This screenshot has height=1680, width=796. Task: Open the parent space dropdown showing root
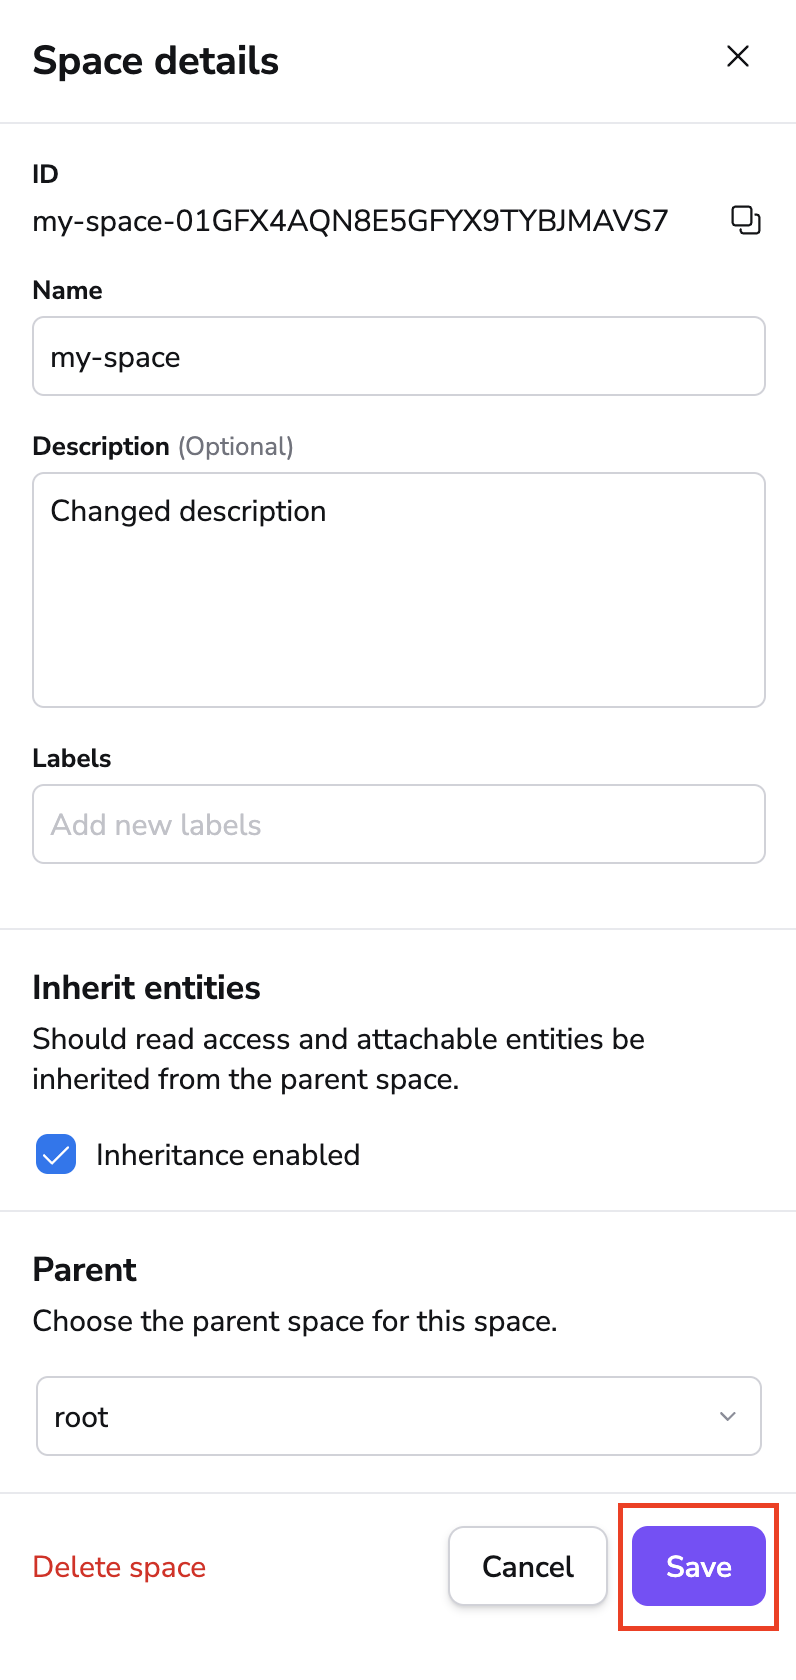(x=398, y=1416)
